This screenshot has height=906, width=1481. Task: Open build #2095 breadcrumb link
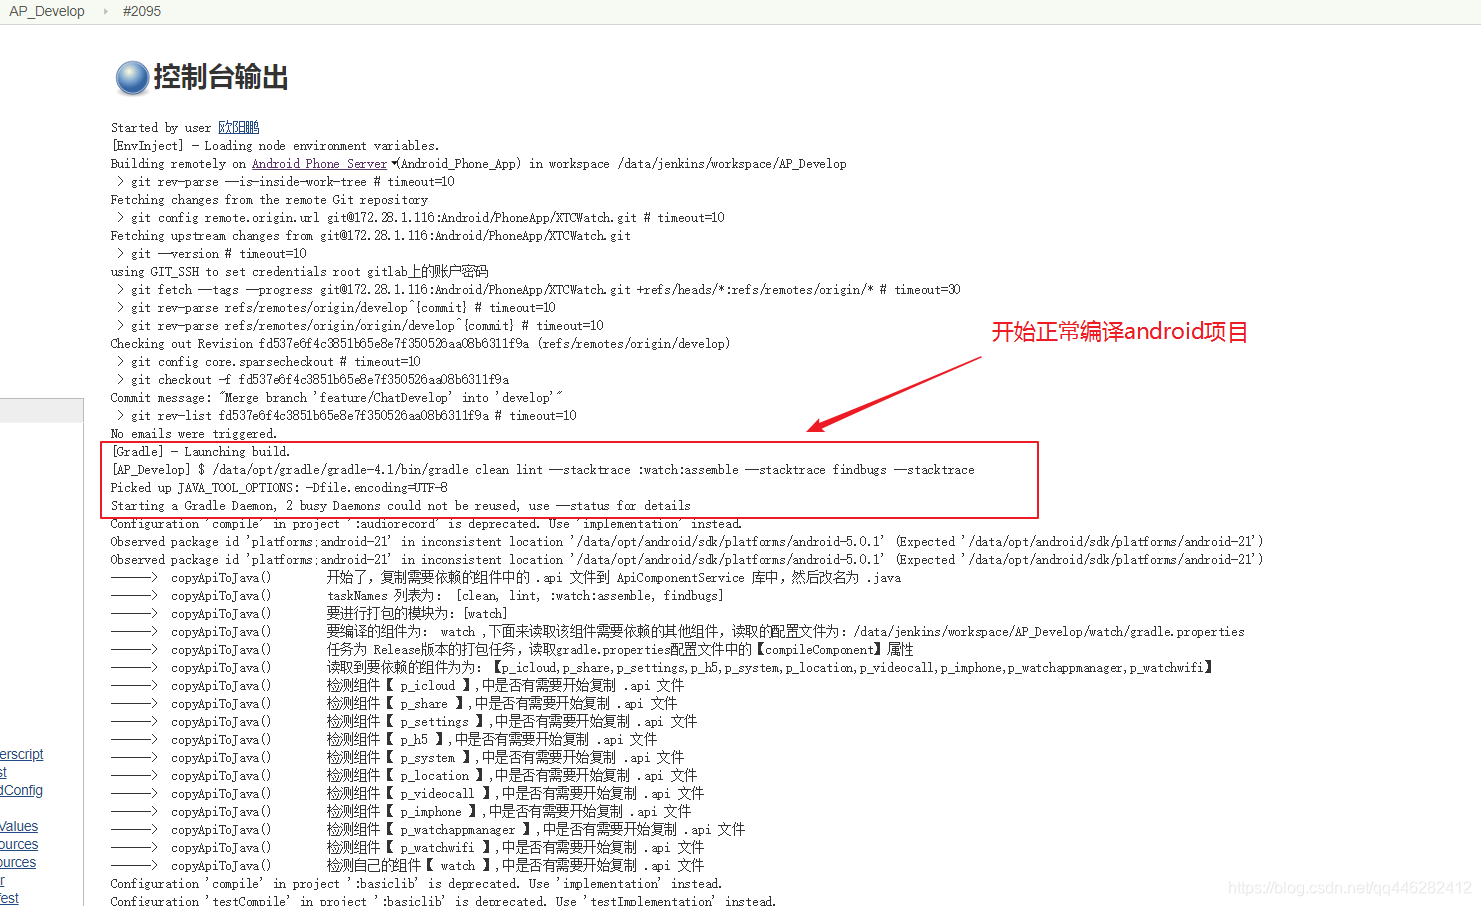[x=142, y=11]
